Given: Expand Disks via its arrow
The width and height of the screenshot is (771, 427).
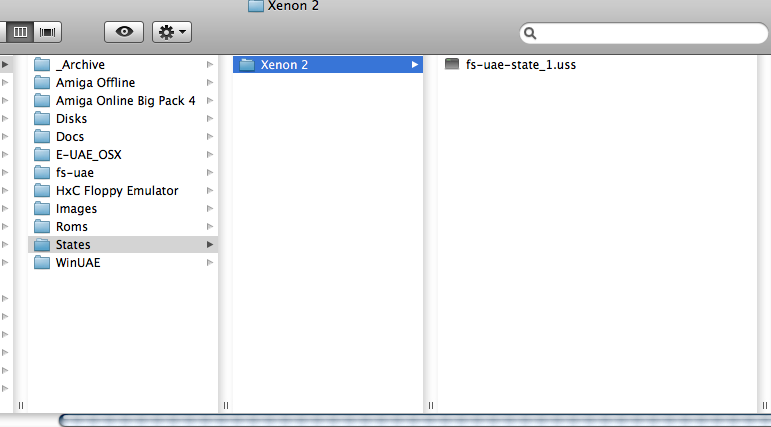Looking at the screenshot, I should (210, 119).
